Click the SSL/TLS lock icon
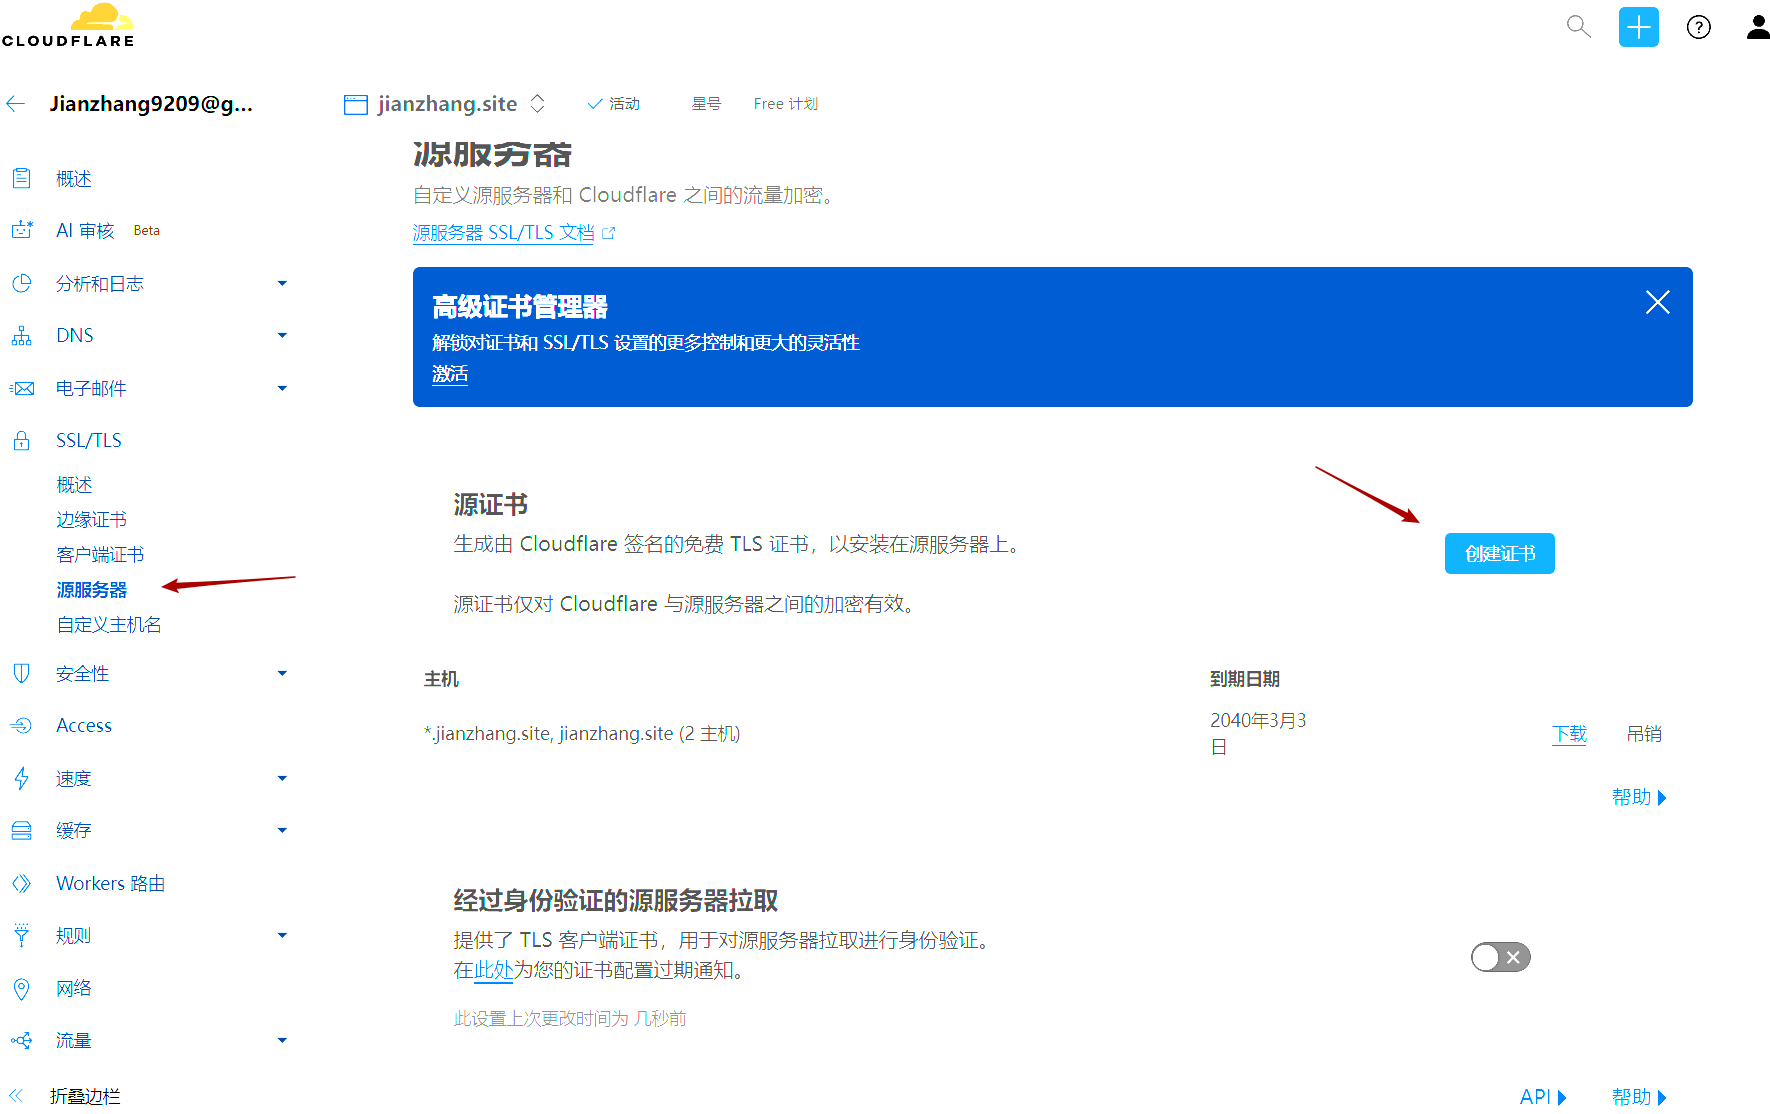The width and height of the screenshot is (1770, 1114). tap(21, 441)
